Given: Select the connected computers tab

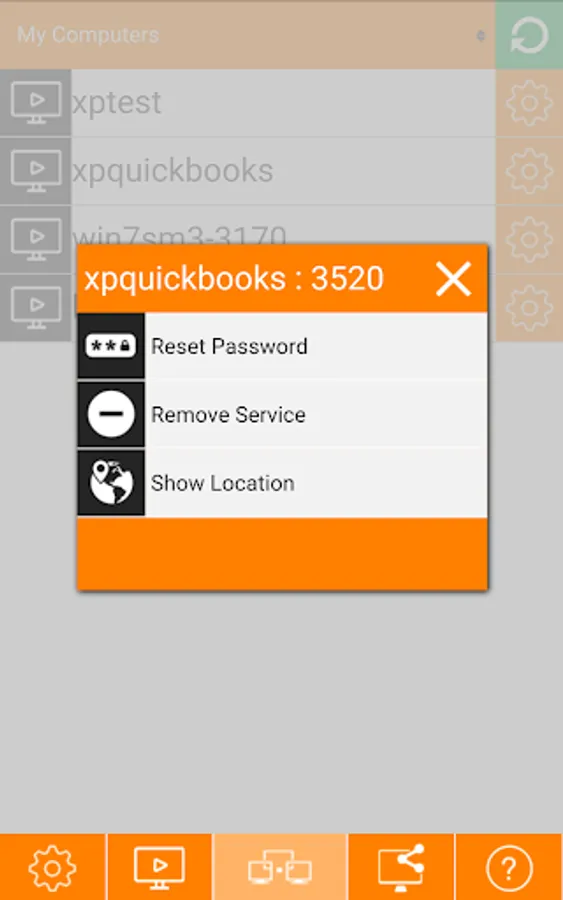Looking at the screenshot, I should coord(279,867).
